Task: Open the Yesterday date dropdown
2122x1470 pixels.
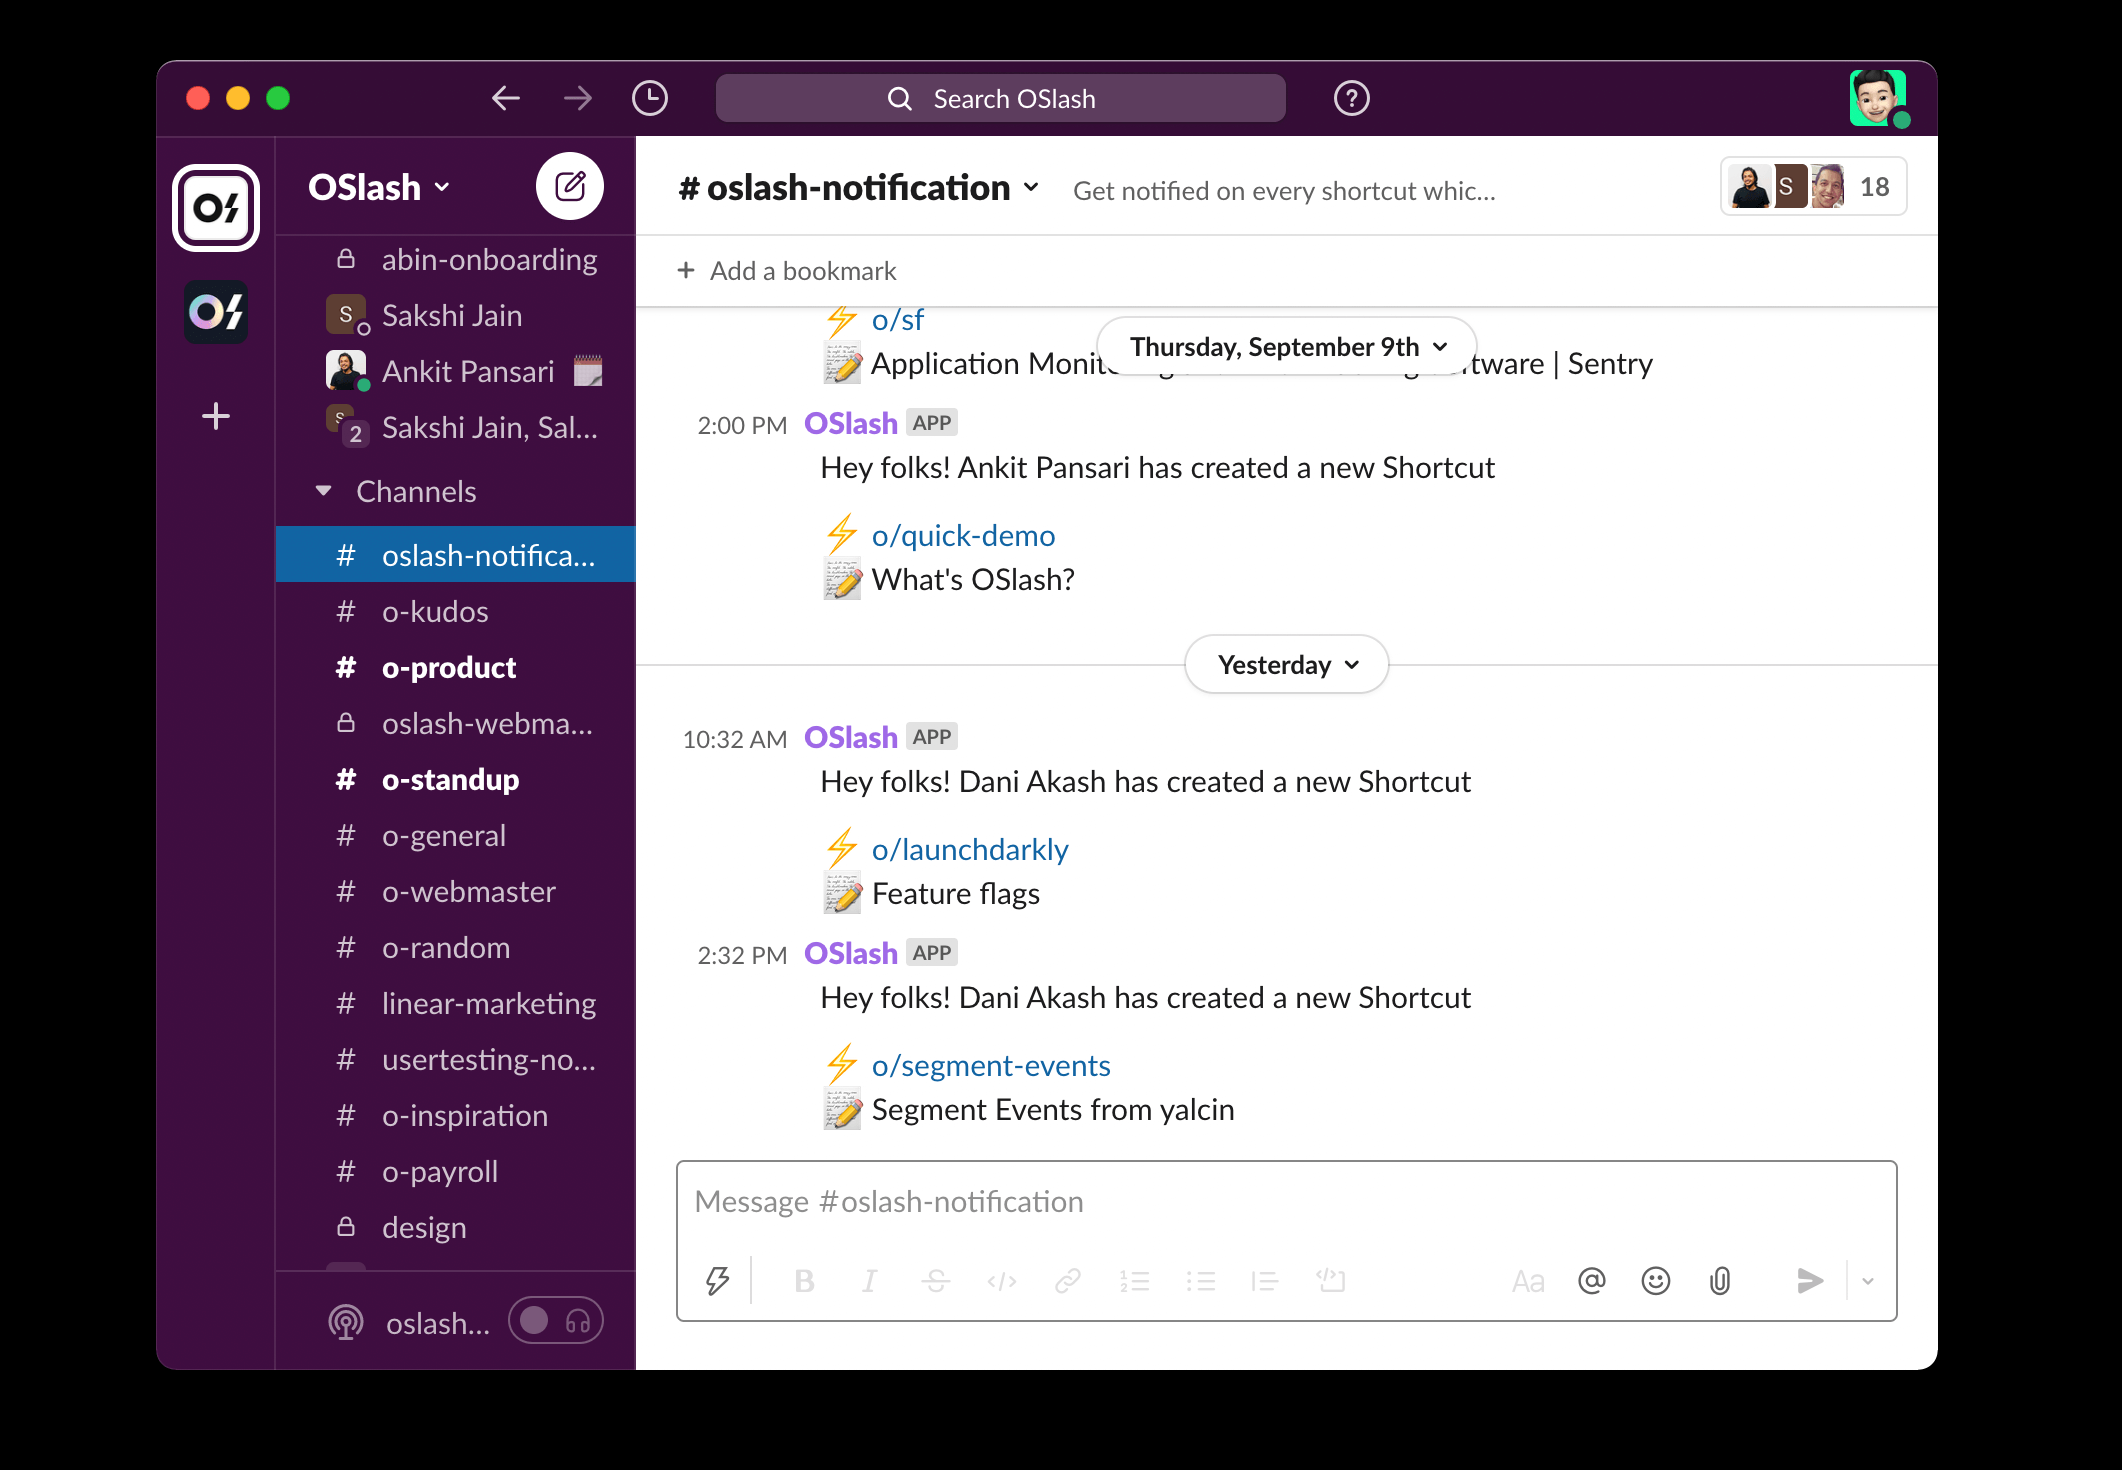Action: pos(1287,665)
